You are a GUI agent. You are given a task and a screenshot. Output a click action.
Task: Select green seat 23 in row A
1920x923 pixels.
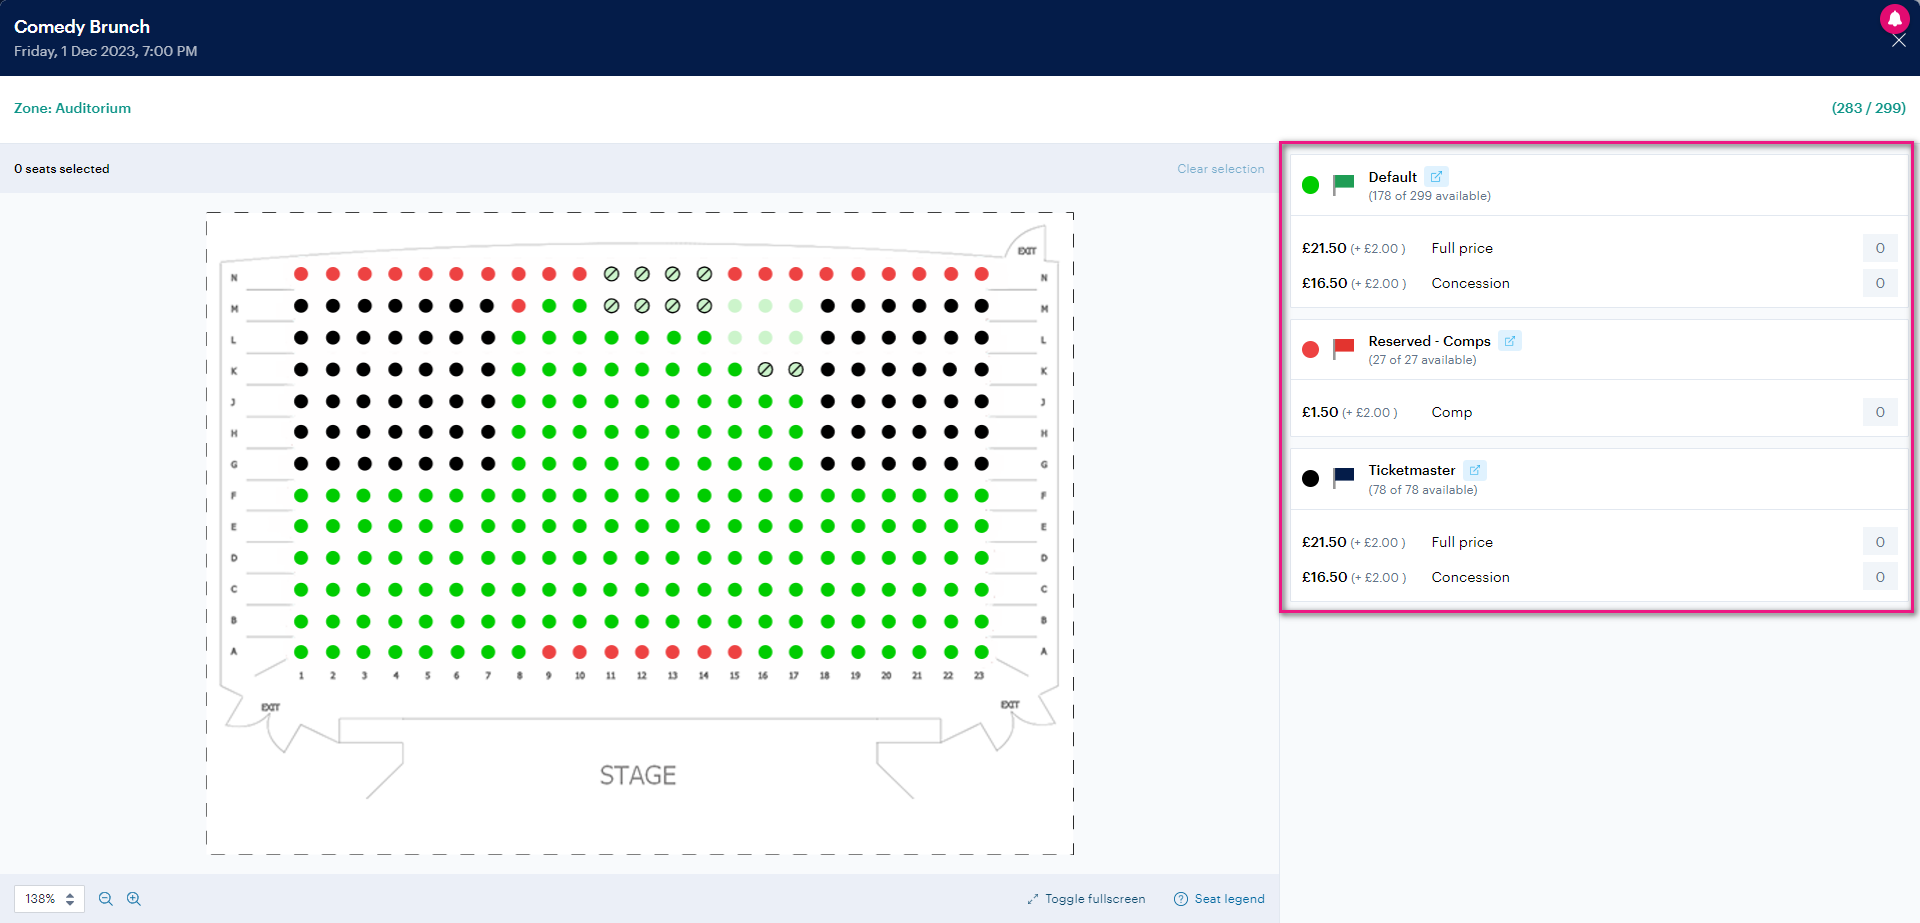point(982,652)
